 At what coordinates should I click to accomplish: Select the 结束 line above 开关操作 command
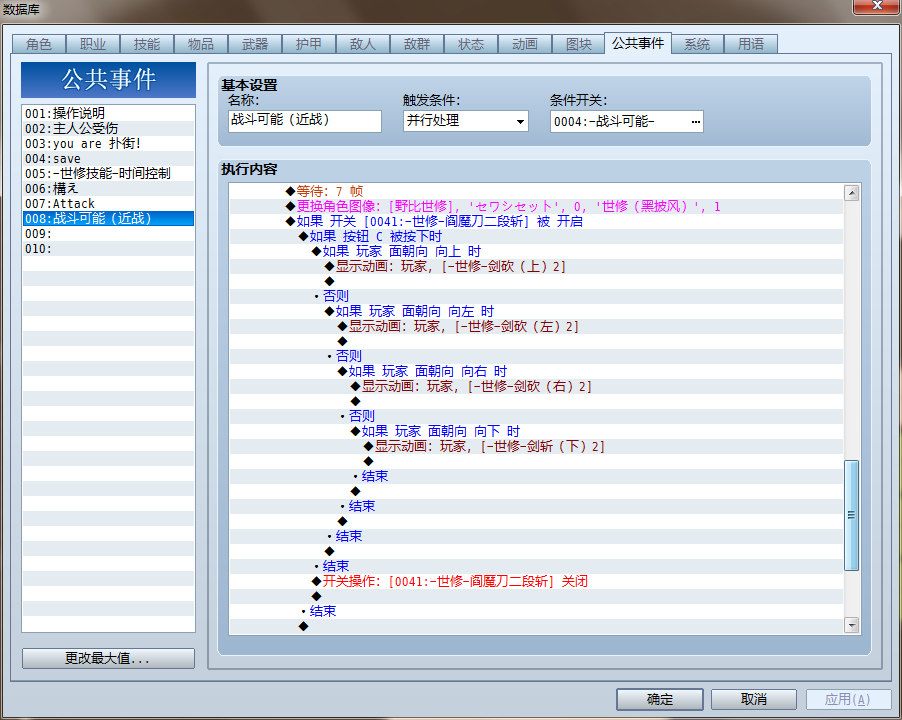(536, 566)
